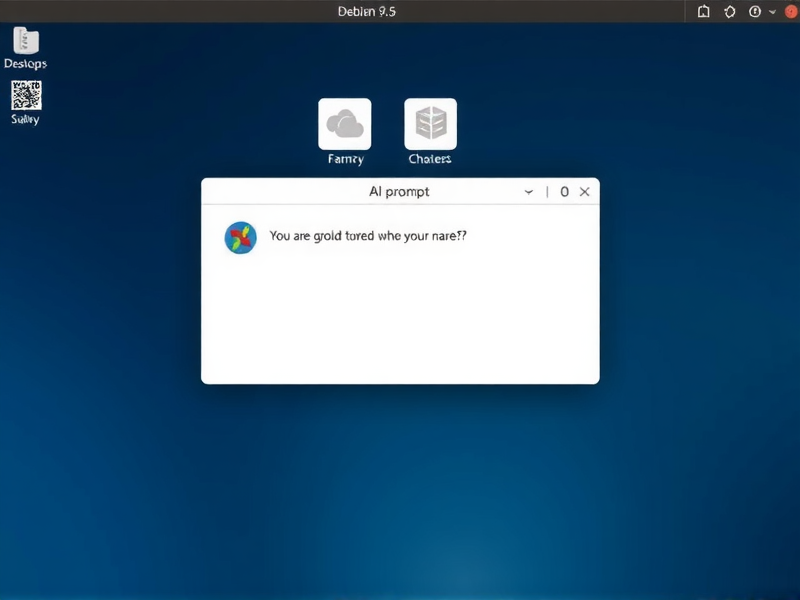
Task: Open the Famry cloud application icon
Action: tap(344, 125)
